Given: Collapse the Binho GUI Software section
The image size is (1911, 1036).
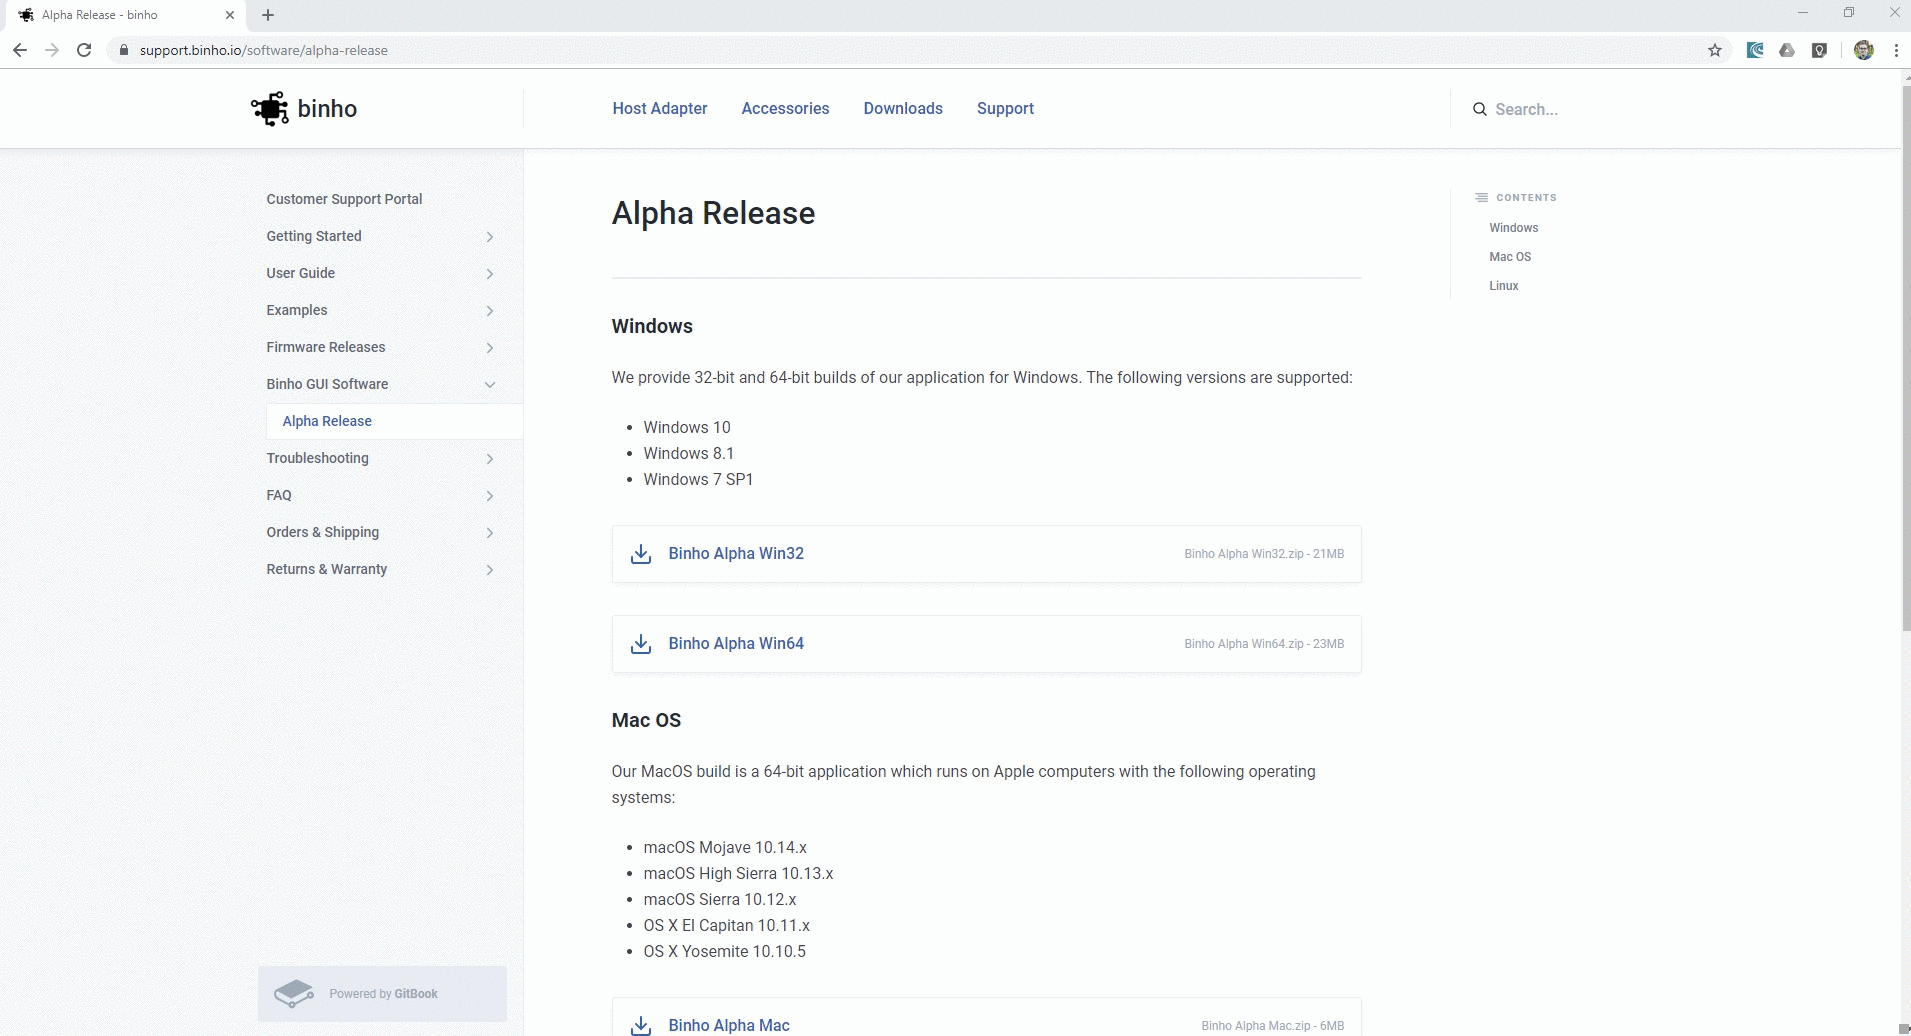Looking at the screenshot, I should point(489,384).
